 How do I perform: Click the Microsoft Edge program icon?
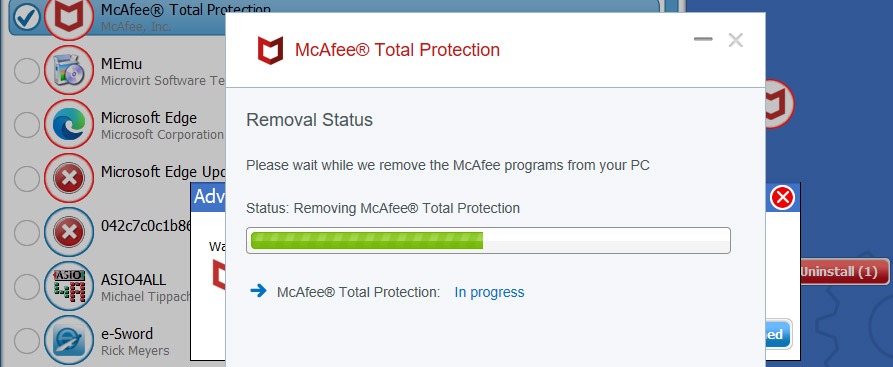[x=68, y=124]
